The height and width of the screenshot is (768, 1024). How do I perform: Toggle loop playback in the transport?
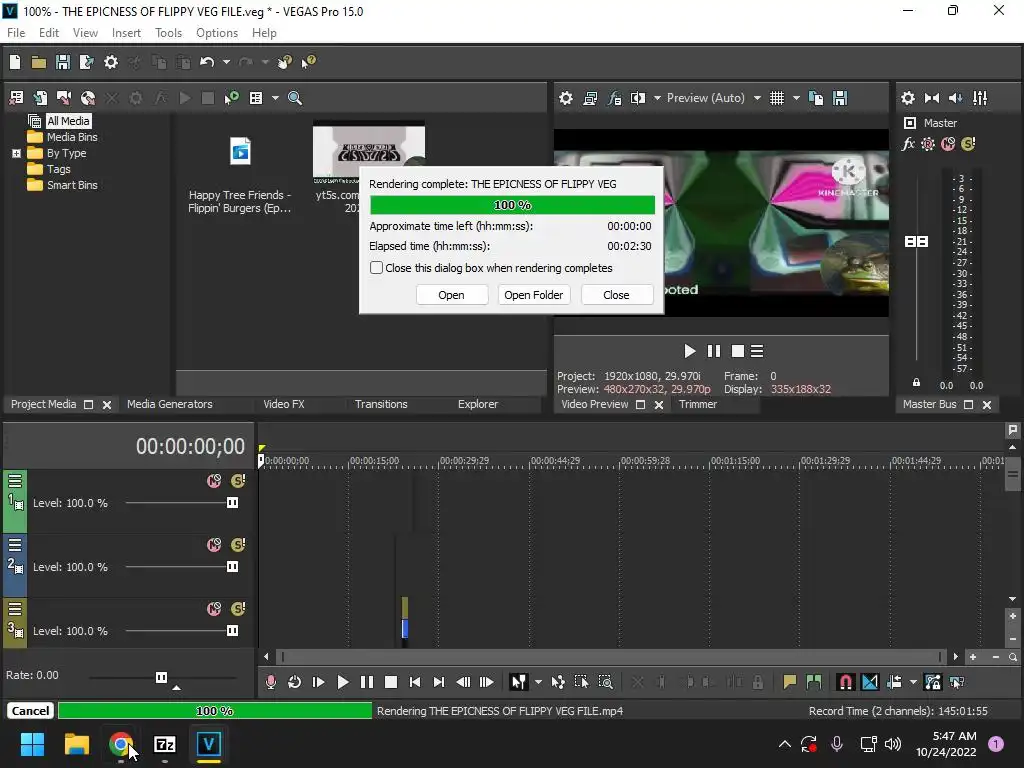(295, 682)
